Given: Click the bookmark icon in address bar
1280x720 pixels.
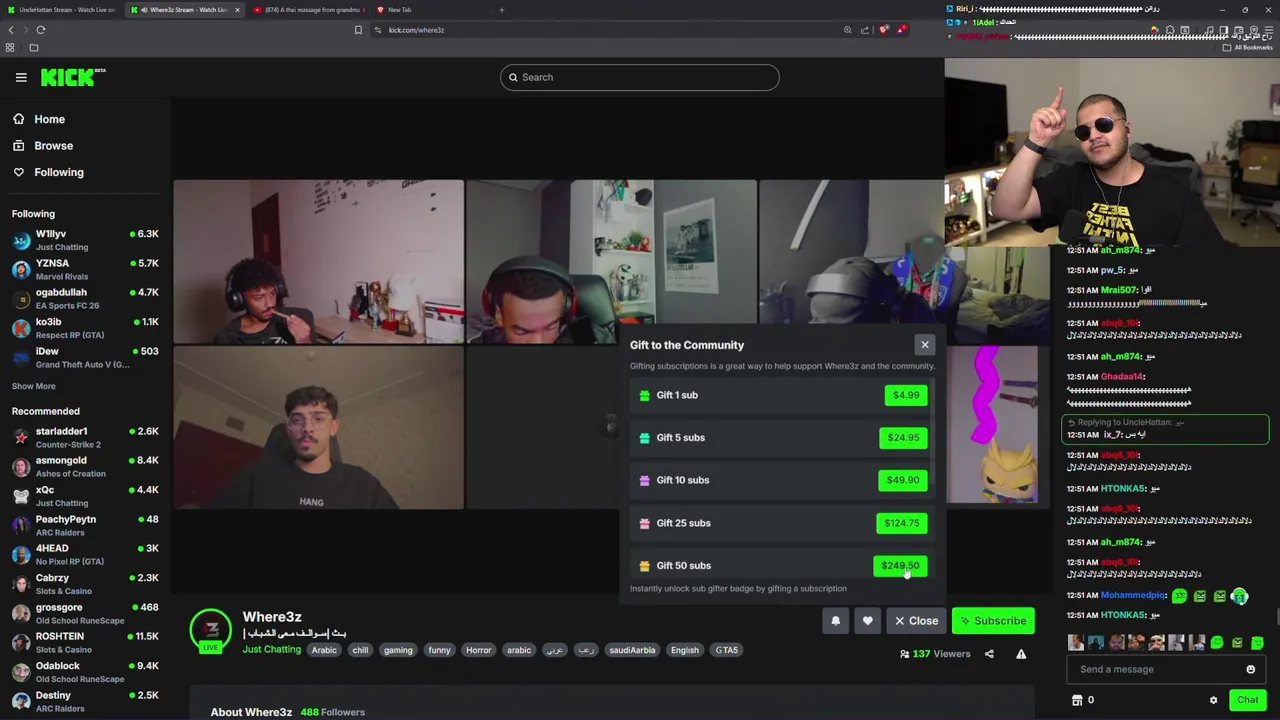Looking at the screenshot, I should click(x=358, y=30).
